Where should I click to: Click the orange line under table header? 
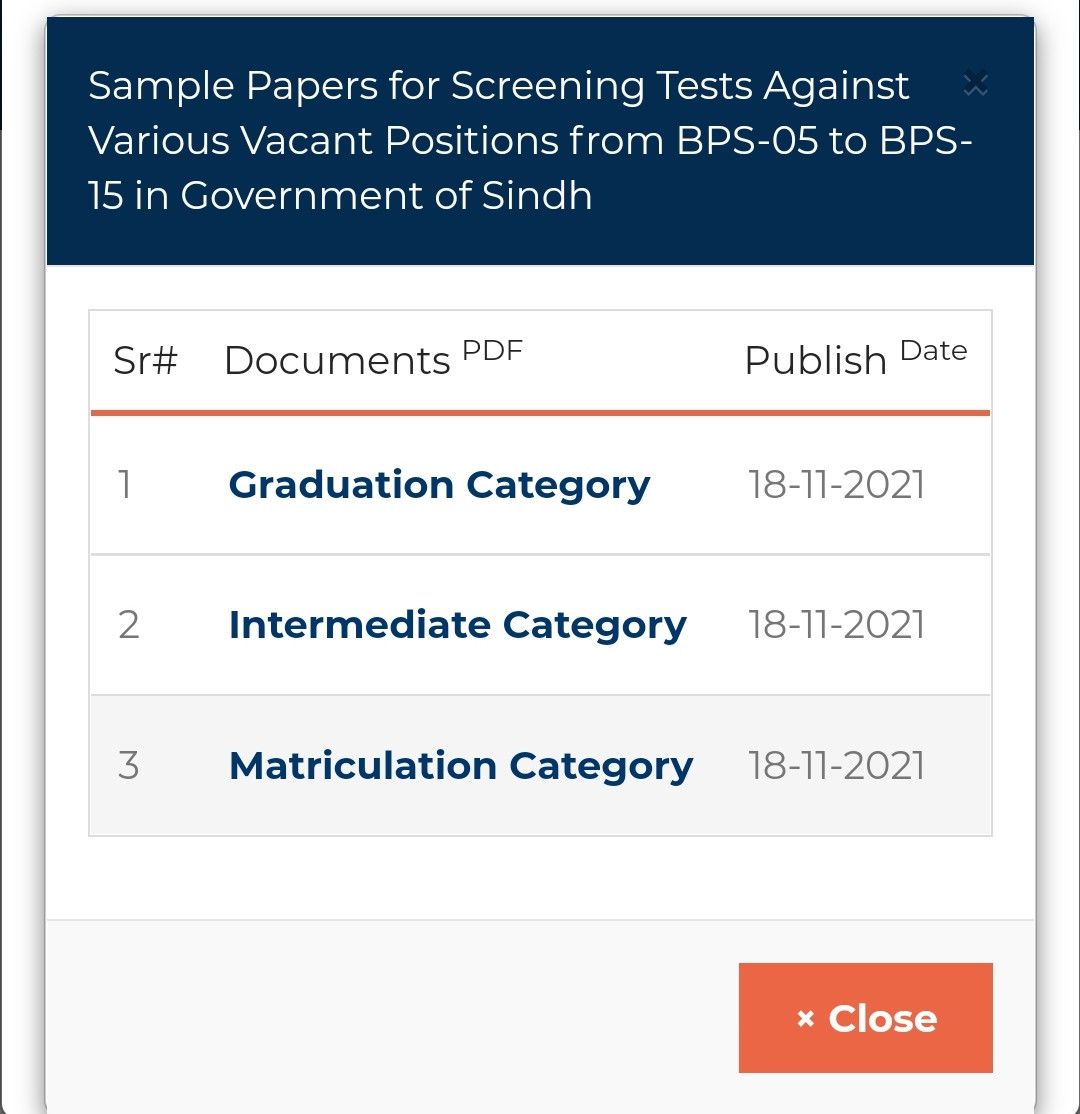click(x=540, y=412)
